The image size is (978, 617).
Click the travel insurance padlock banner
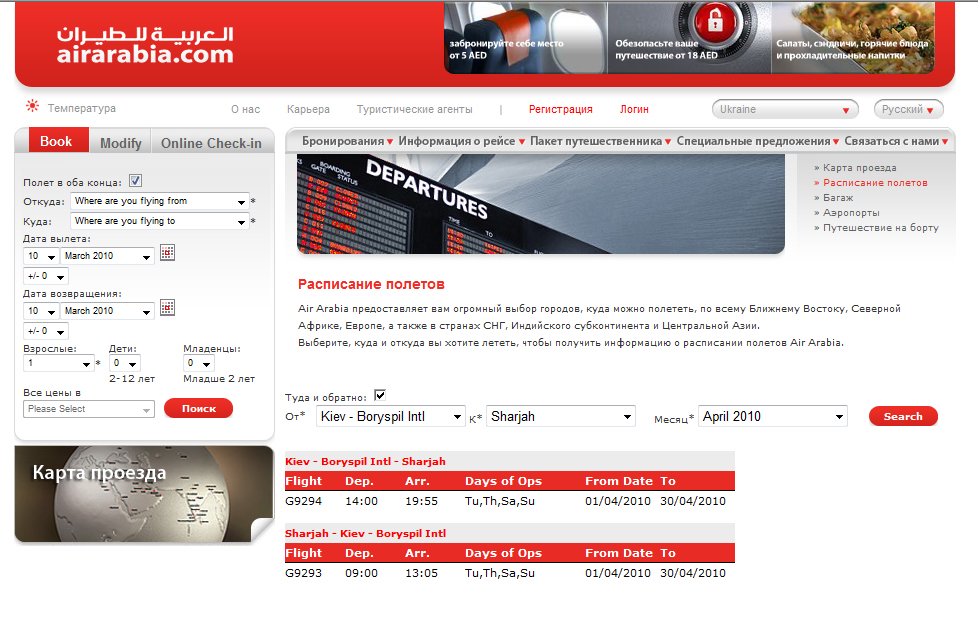pyautogui.click(x=689, y=37)
